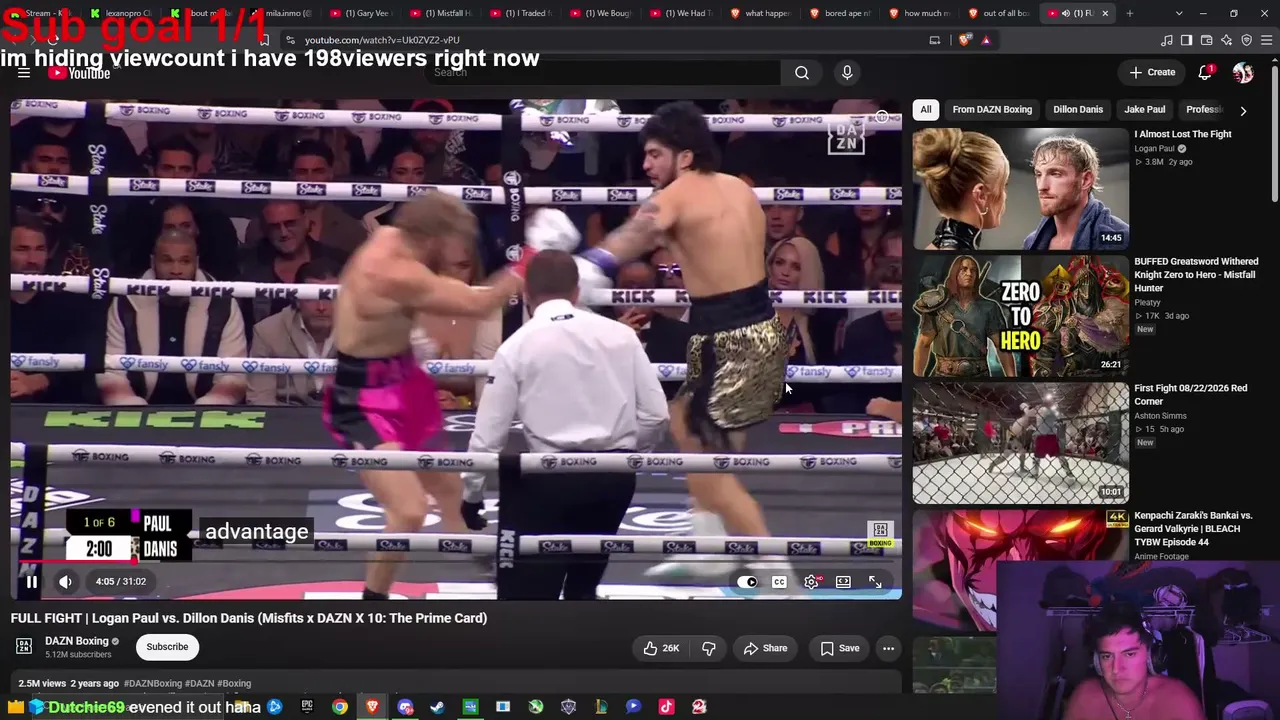The height and width of the screenshot is (720, 1280).
Task: Toggle the autoplay switch in the player
Action: [x=747, y=582]
